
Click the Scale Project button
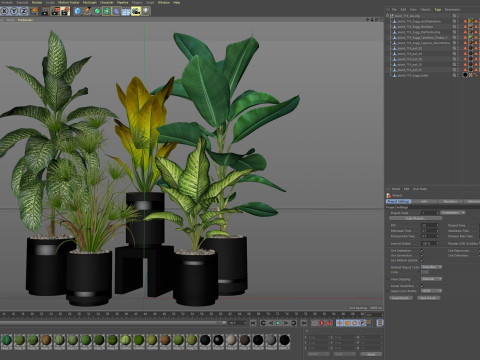click(415, 218)
